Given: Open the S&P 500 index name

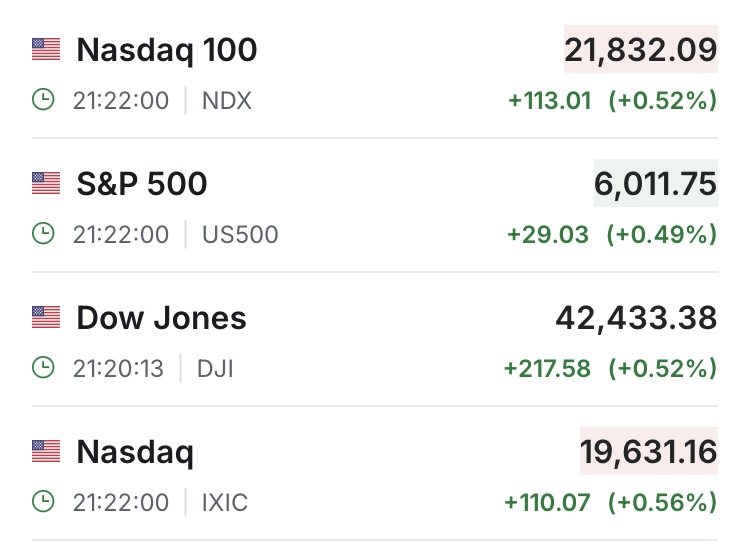Looking at the screenshot, I should [142, 183].
